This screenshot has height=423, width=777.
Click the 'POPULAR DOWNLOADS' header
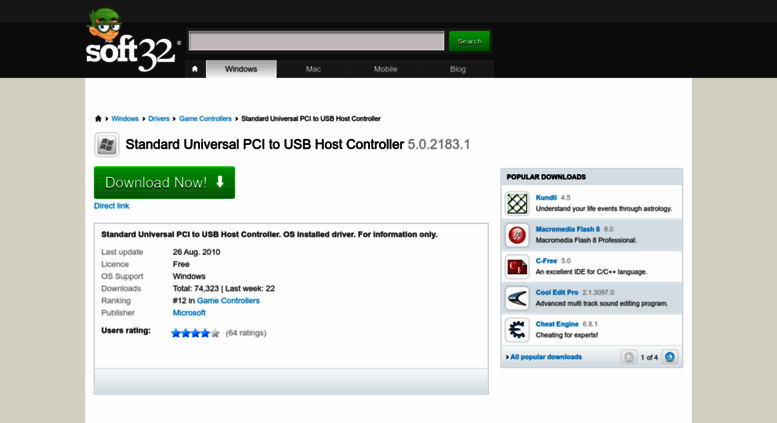546,177
